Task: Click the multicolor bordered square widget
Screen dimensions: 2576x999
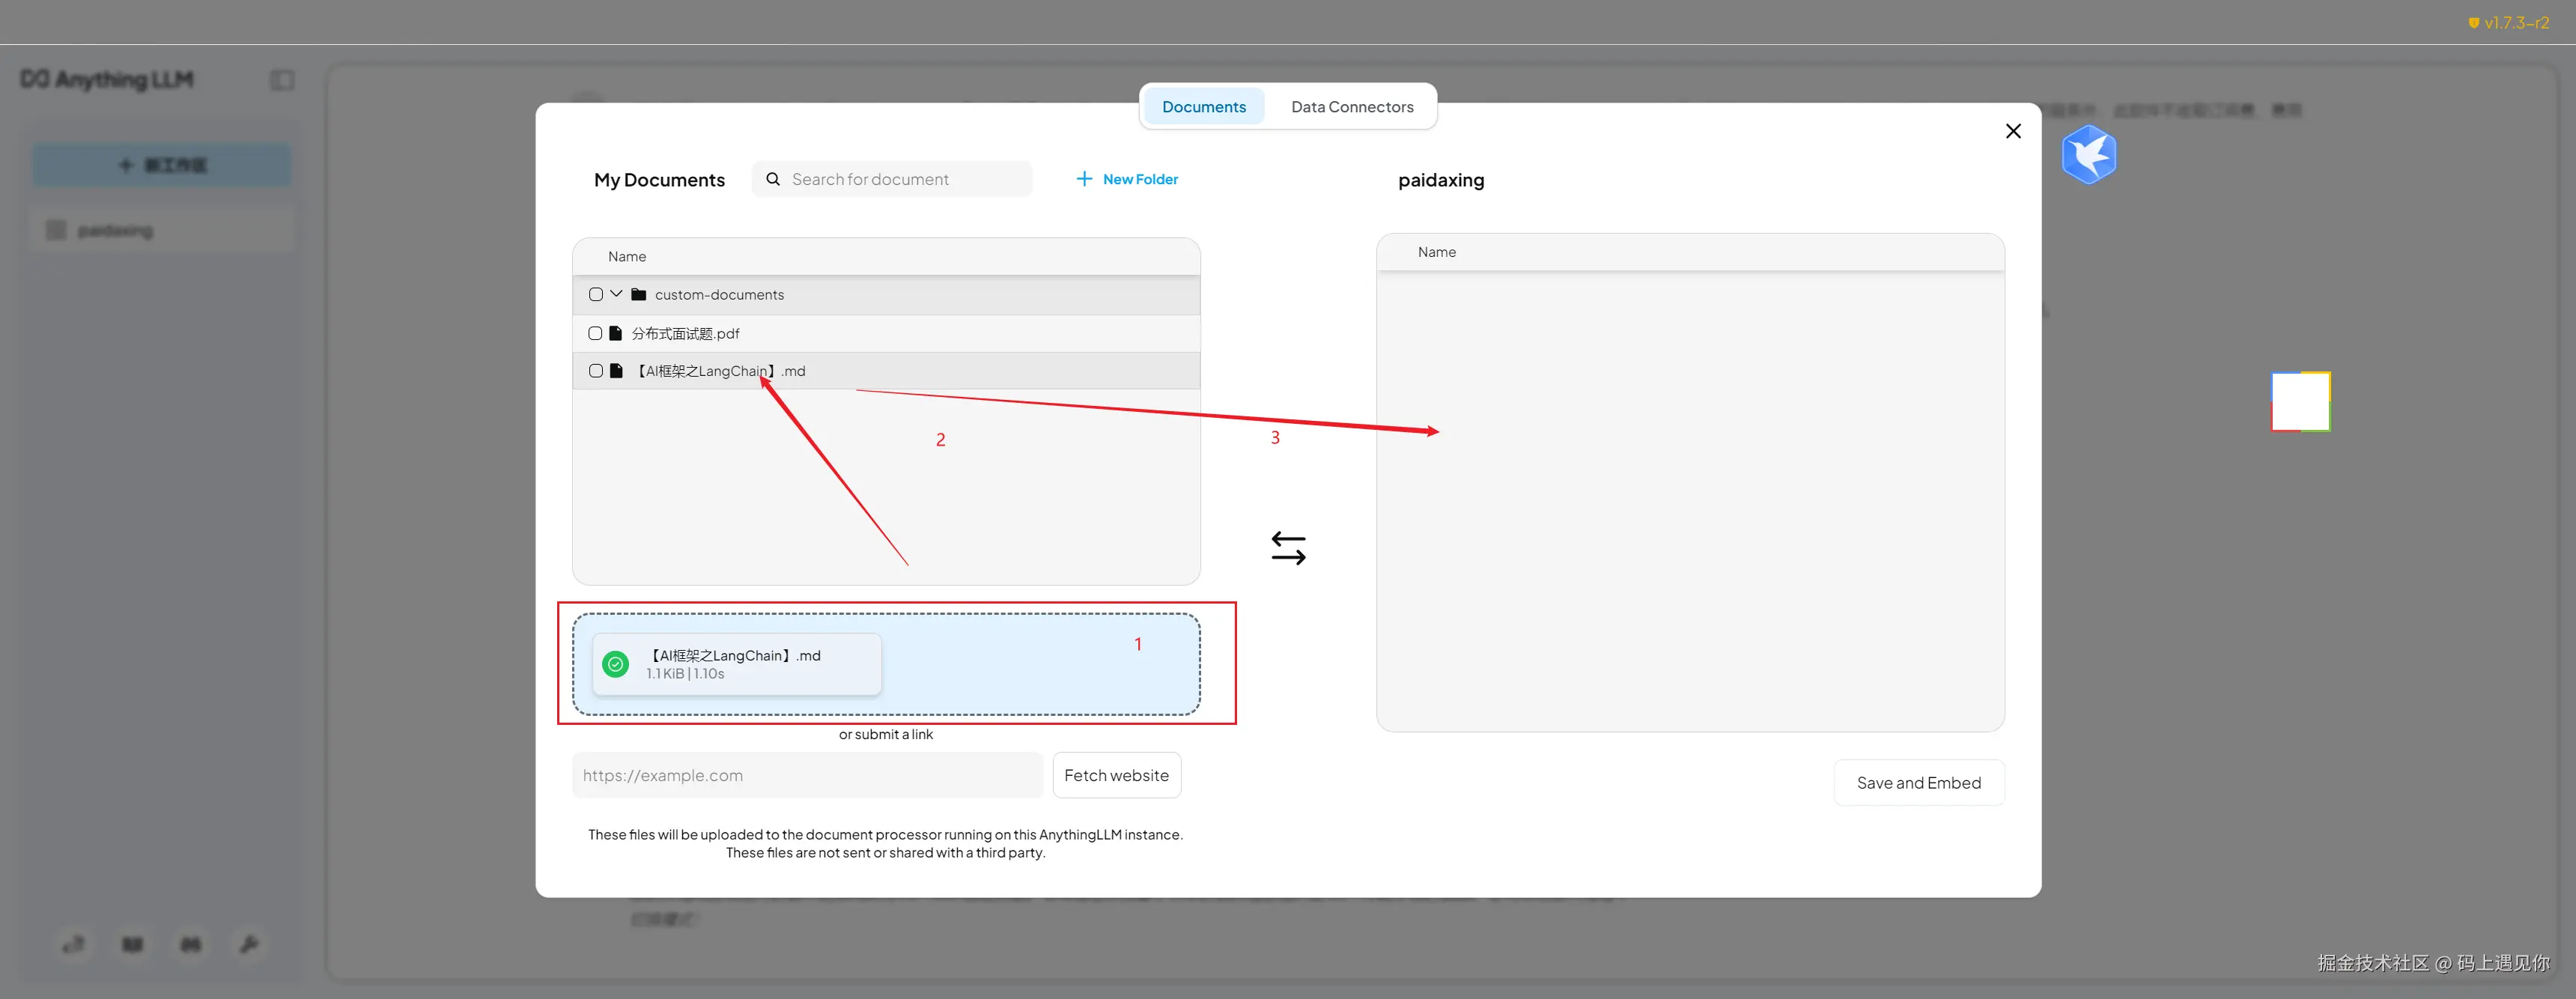Action: pos(2300,402)
